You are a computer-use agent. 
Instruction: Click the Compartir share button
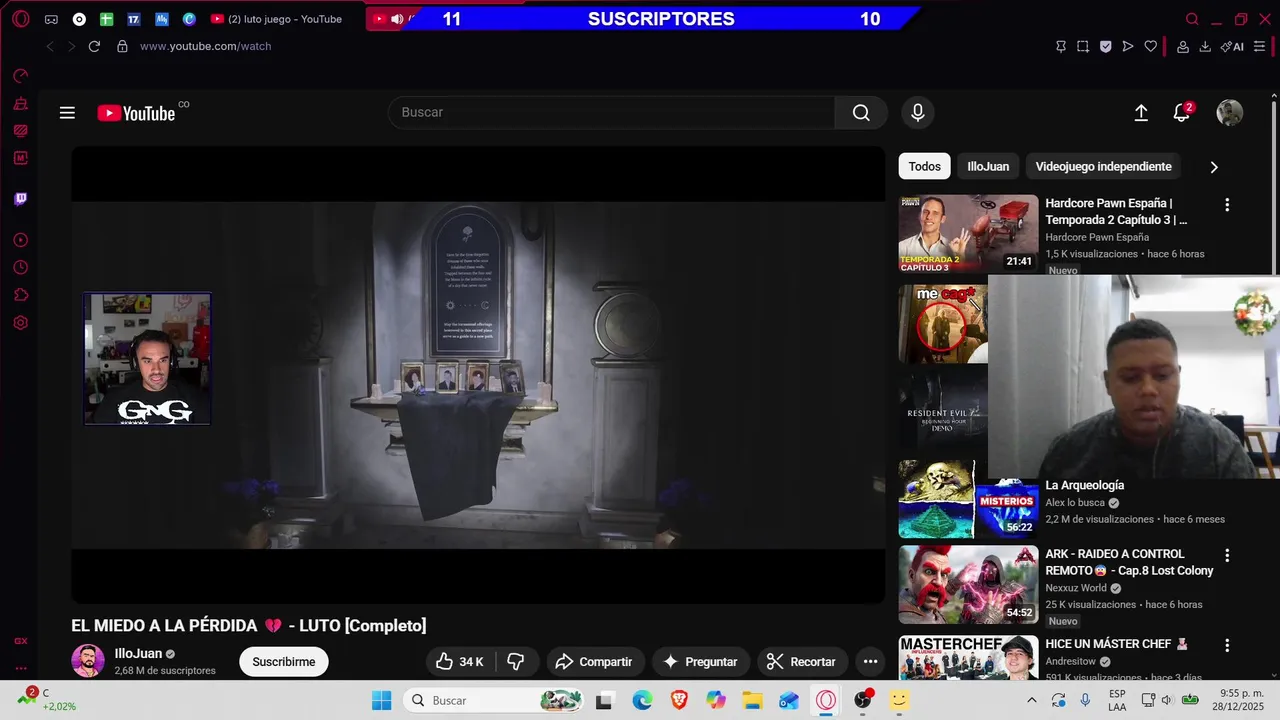(x=594, y=661)
